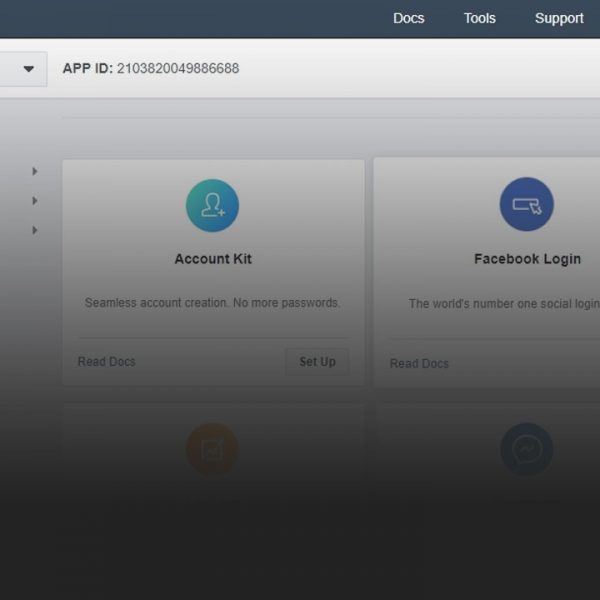Expand the first sidebar arrow item
Image resolution: width=600 pixels, height=600 pixels.
pyautogui.click(x=34, y=171)
